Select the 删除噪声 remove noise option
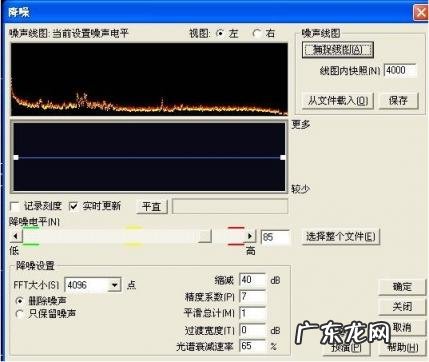Viewport: 429px width, 362px height. tap(20, 301)
